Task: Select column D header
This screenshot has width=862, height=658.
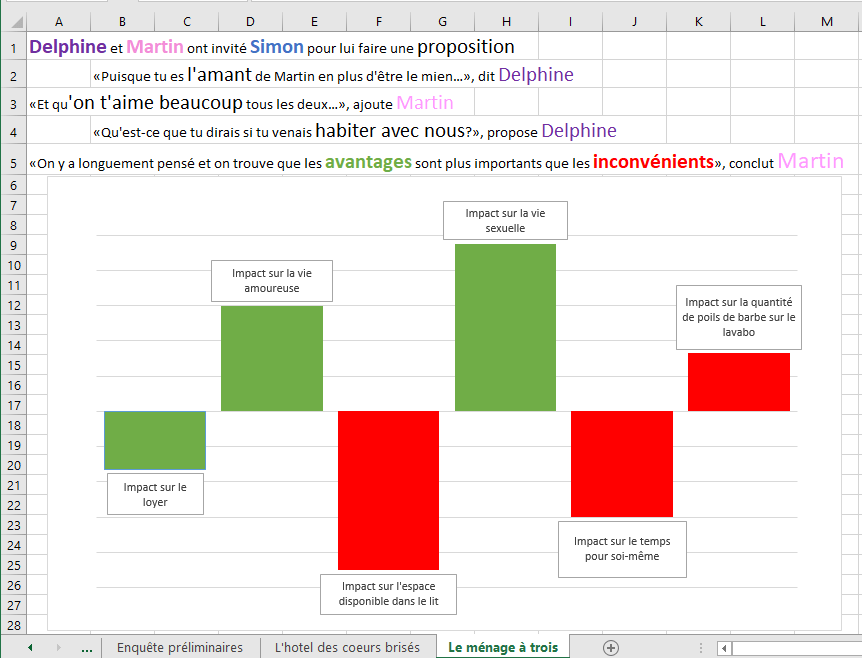Action: click(x=249, y=22)
